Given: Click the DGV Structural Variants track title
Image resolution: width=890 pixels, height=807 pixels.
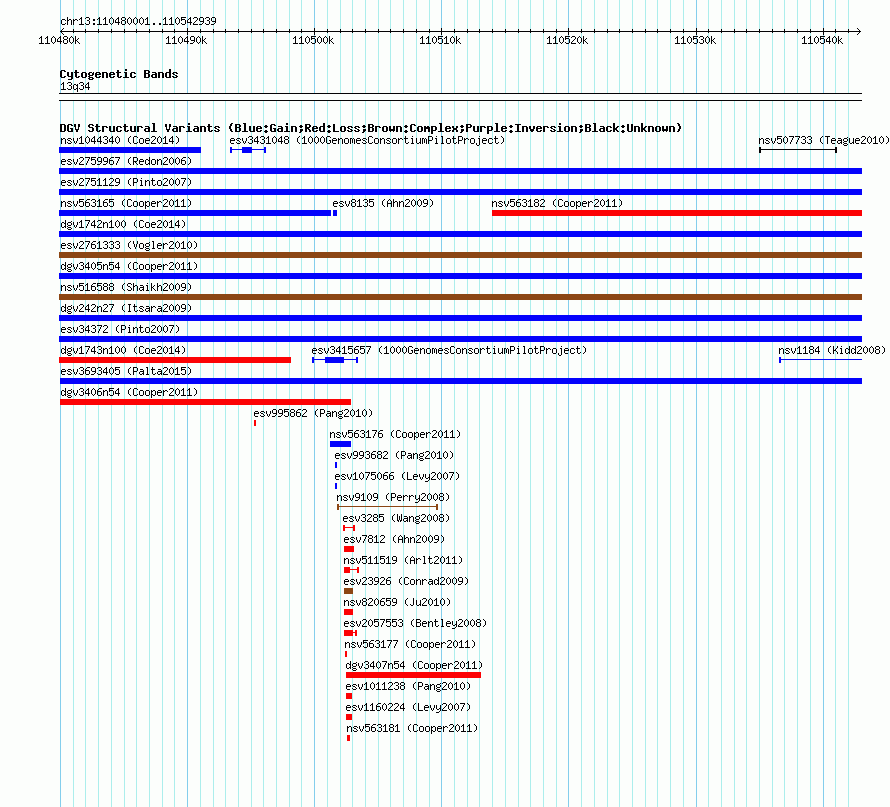Looking at the screenshot, I should pos(371,128).
